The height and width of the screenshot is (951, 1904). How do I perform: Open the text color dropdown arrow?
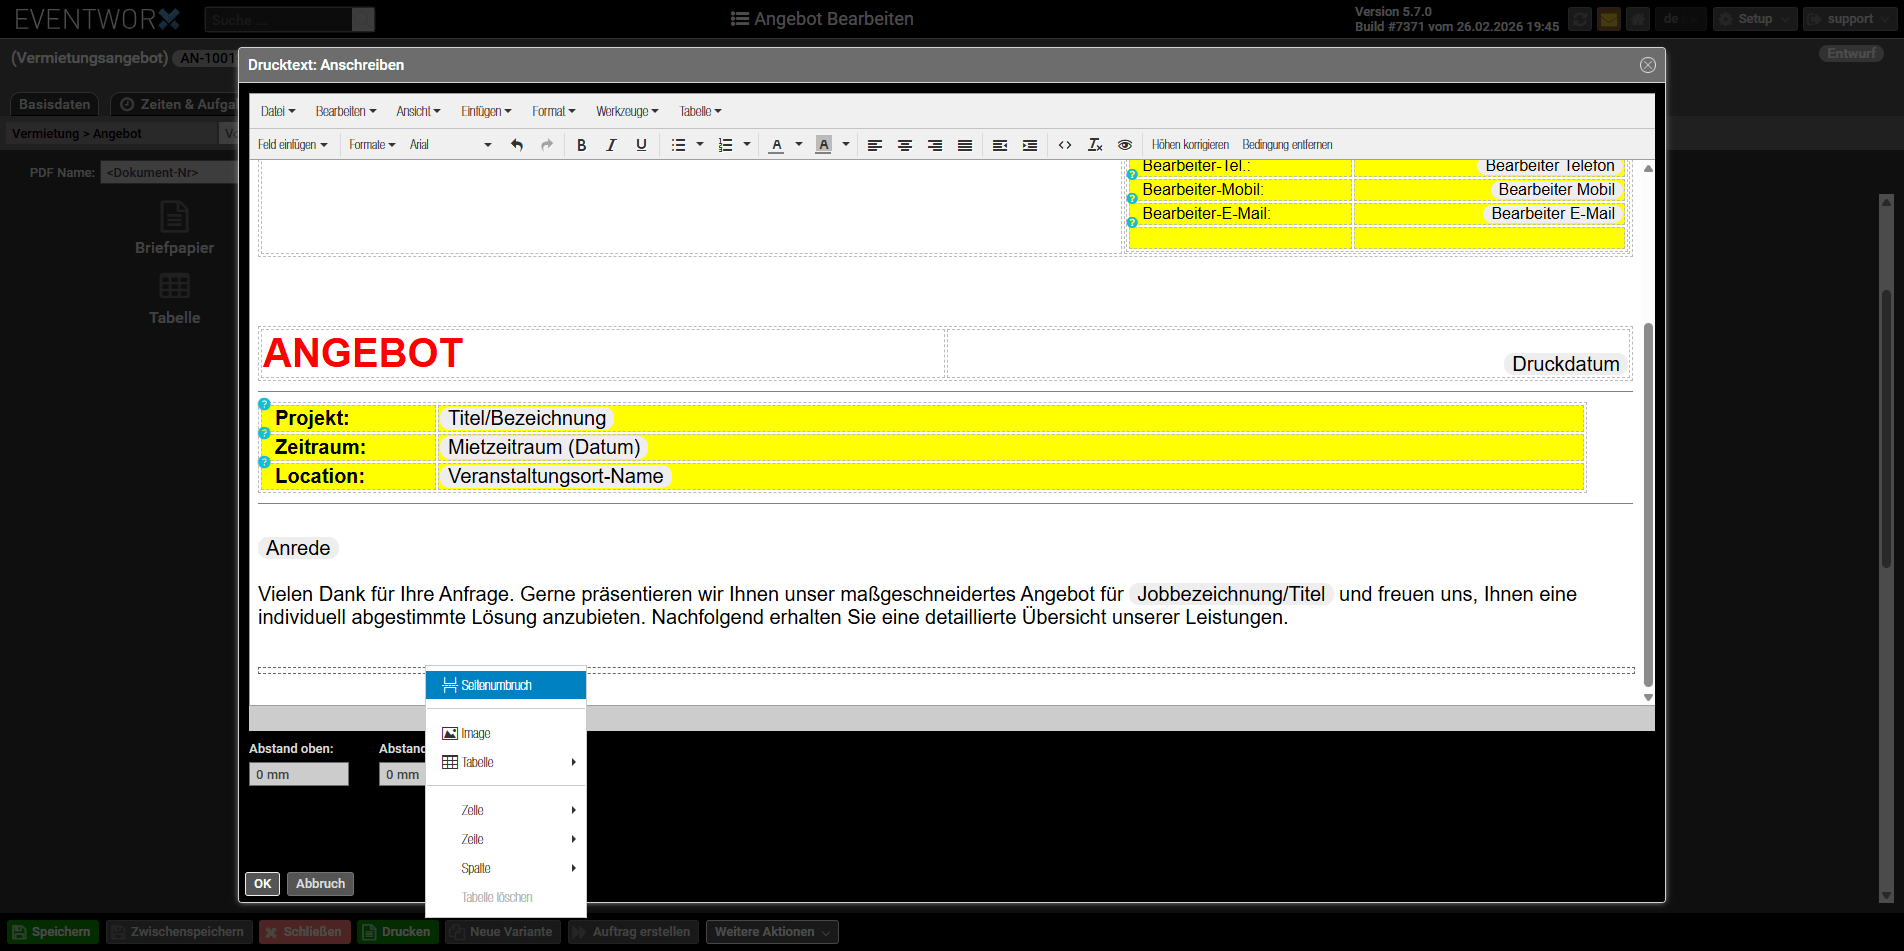pyautogui.click(x=799, y=145)
